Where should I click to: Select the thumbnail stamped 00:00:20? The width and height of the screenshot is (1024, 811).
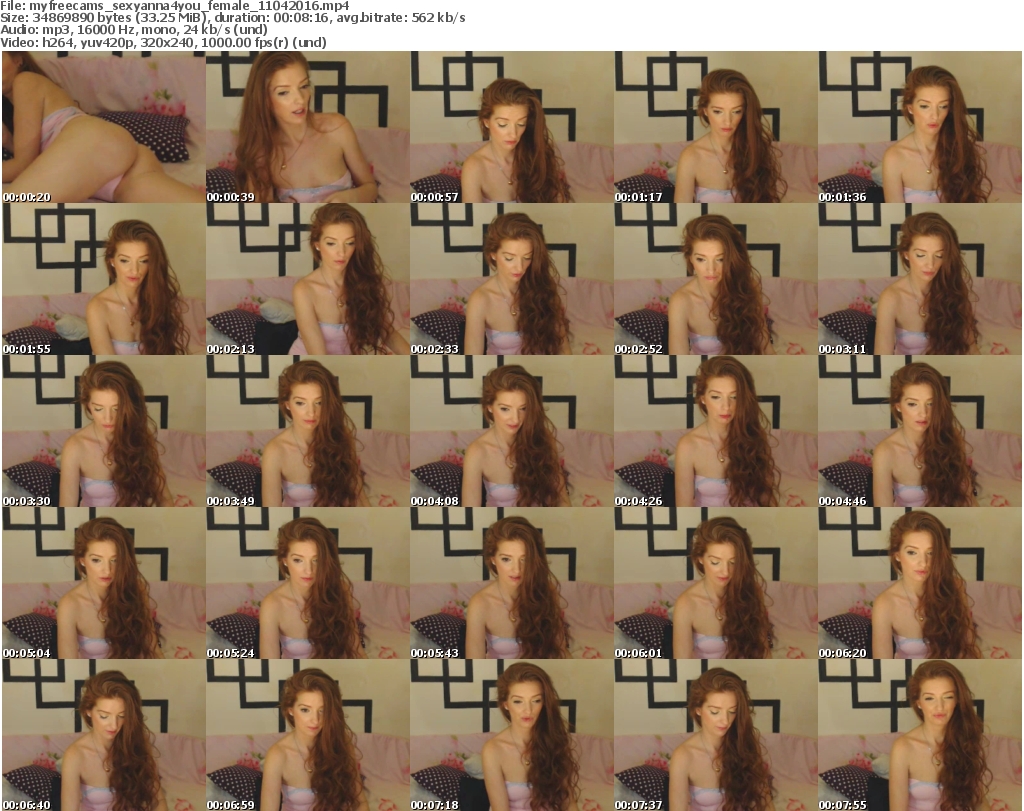click(104, 127)
